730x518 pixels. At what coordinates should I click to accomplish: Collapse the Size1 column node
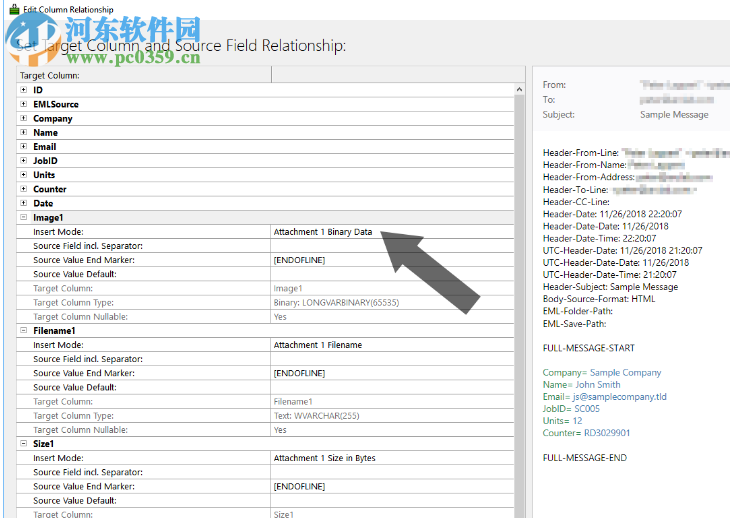point(23,443)
